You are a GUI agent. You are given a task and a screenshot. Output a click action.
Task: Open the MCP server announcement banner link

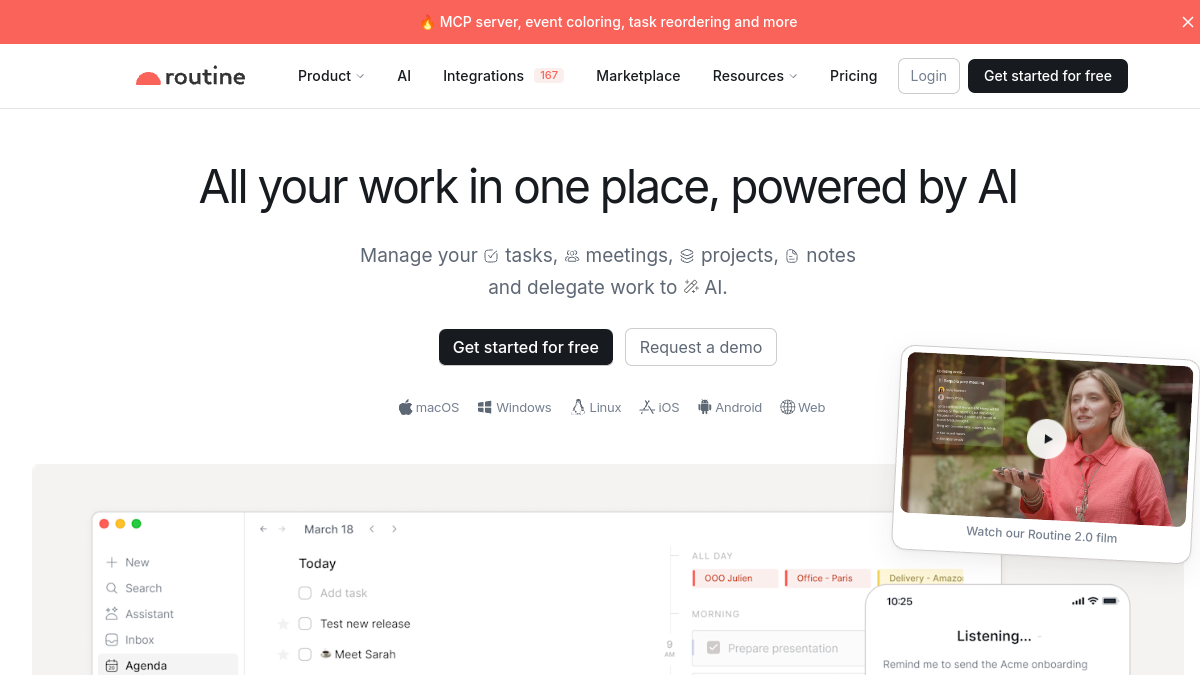(x=608, y=22)
